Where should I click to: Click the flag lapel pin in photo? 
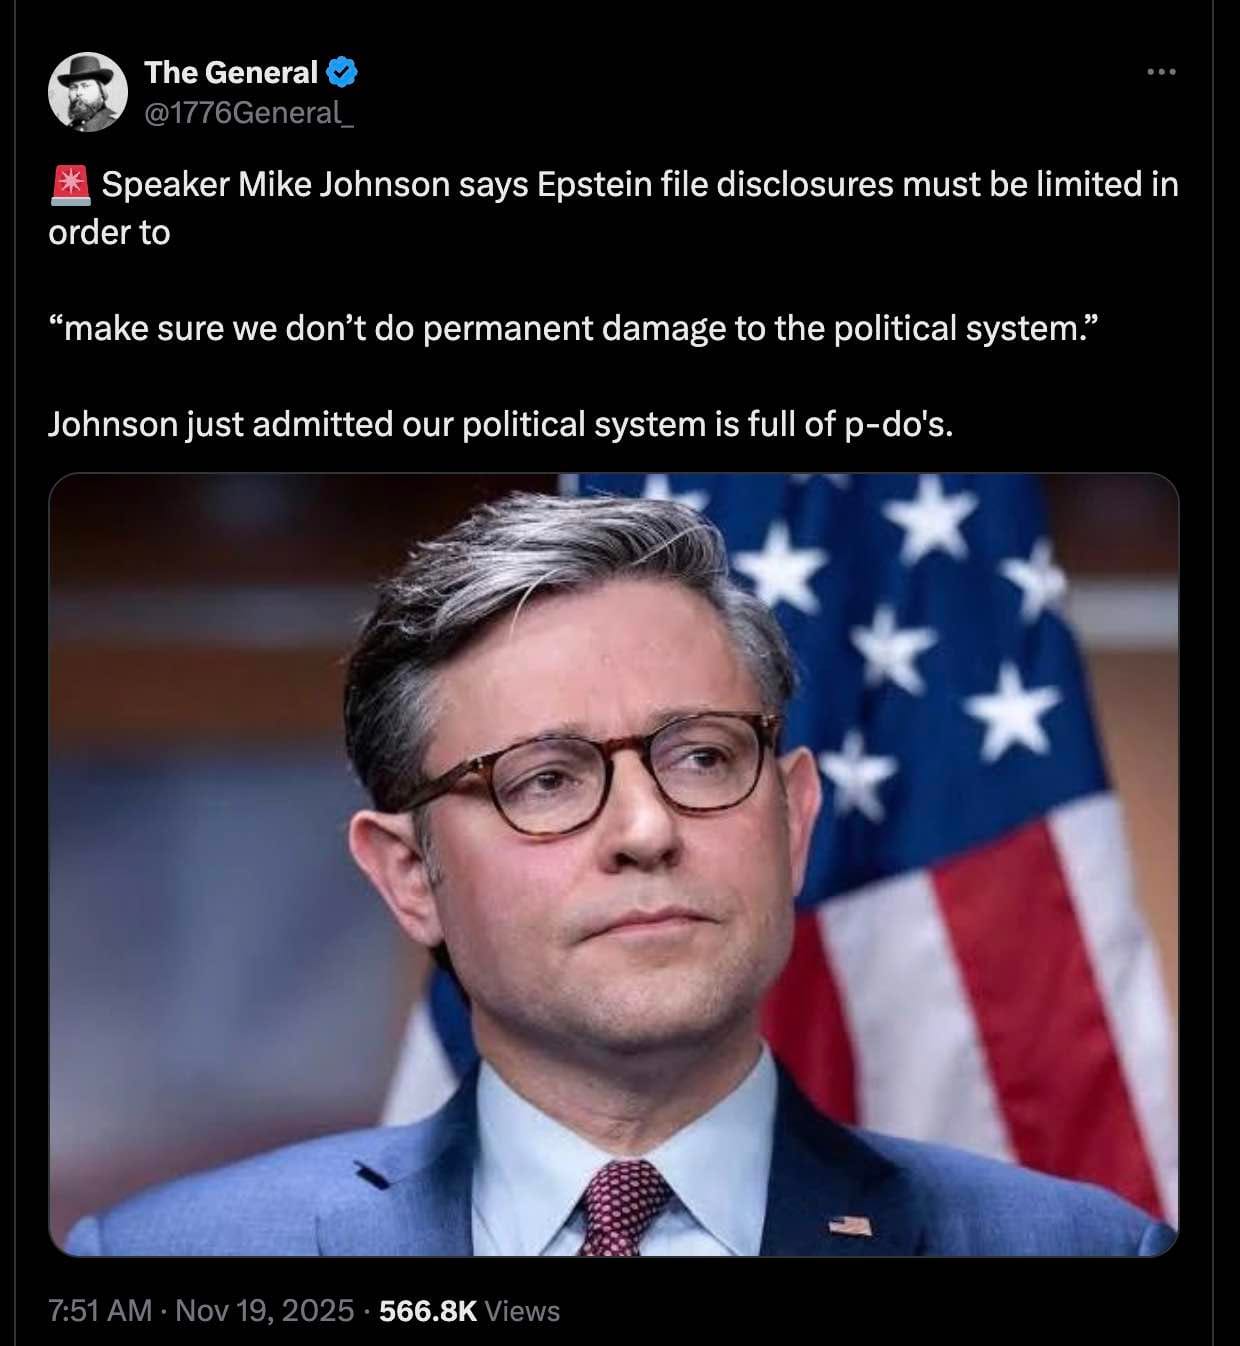coord(849,1225)
